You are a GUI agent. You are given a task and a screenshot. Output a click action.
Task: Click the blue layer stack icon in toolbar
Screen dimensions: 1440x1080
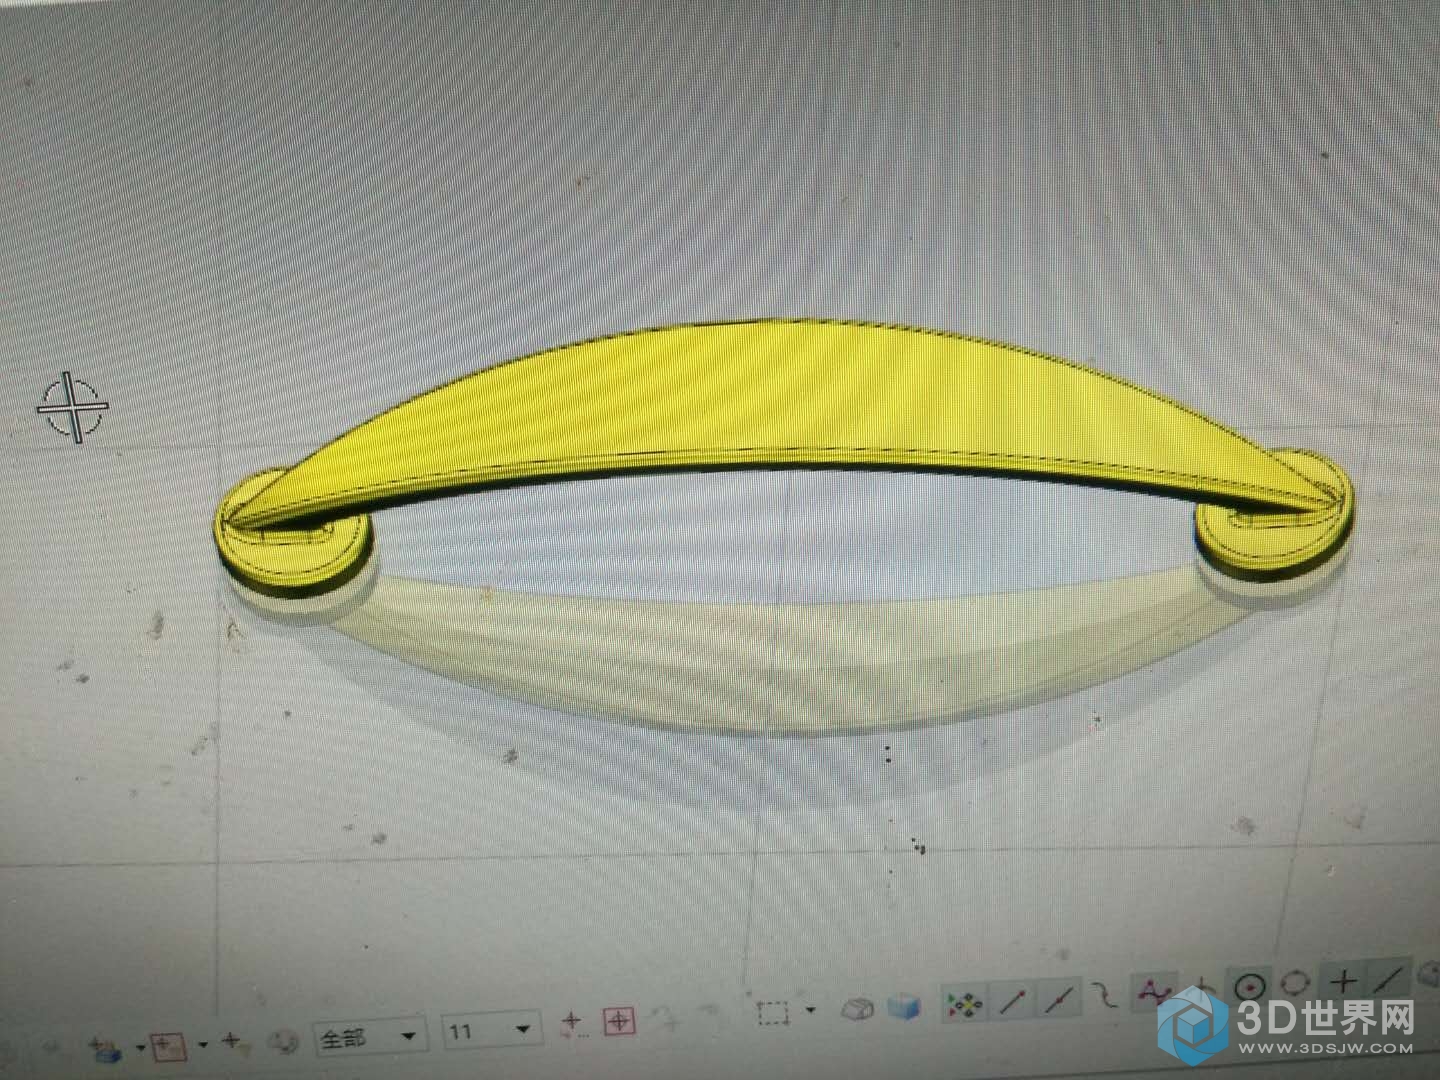[x=106, y=1050]
